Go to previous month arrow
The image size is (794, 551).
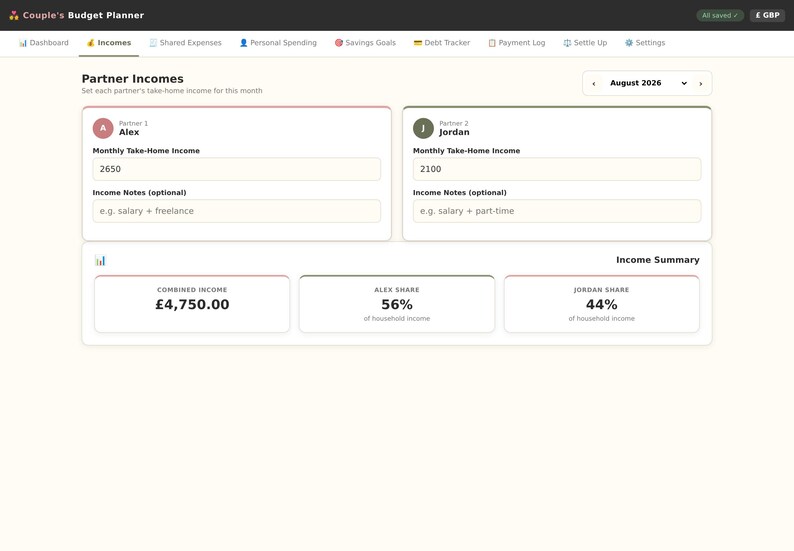coord(594,84)
